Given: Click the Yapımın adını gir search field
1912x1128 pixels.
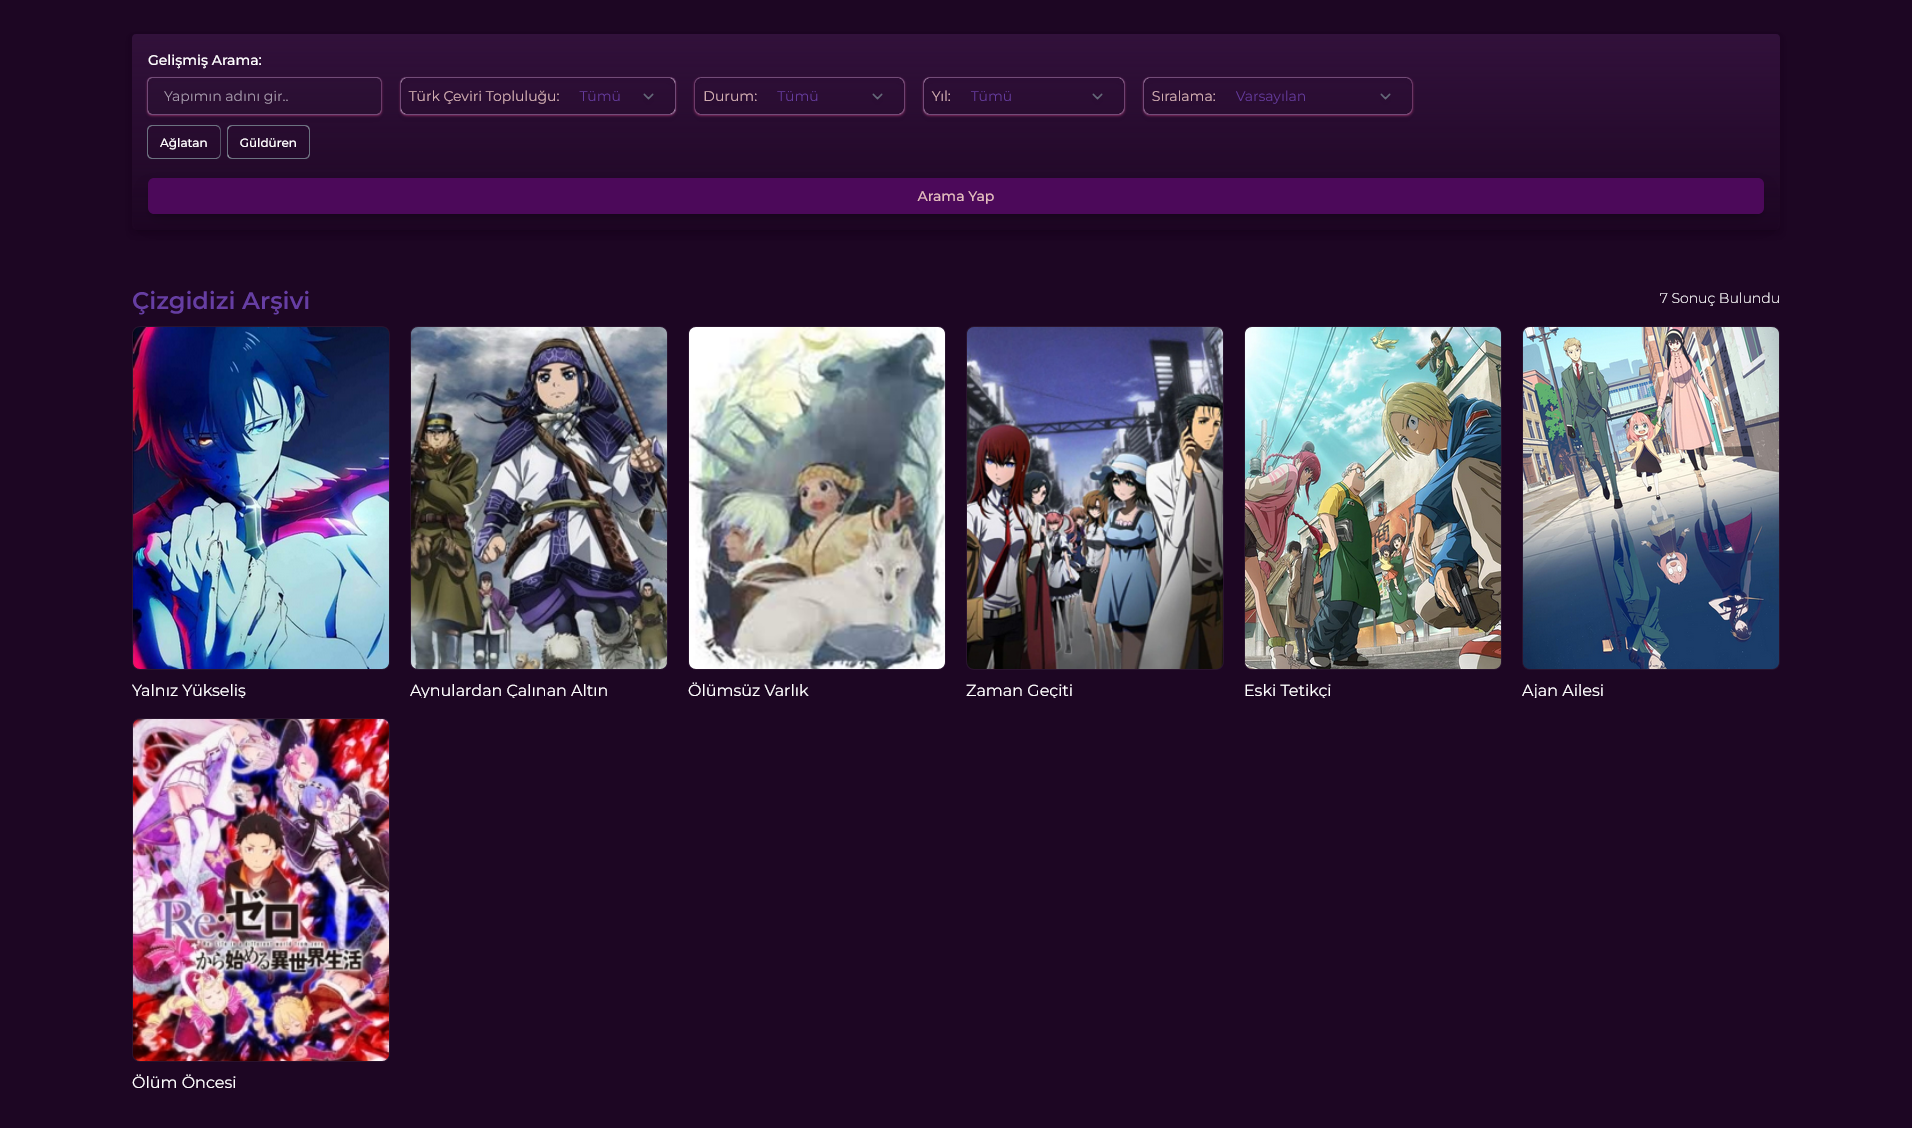Looking at the screenshot, I should [264, 96].
